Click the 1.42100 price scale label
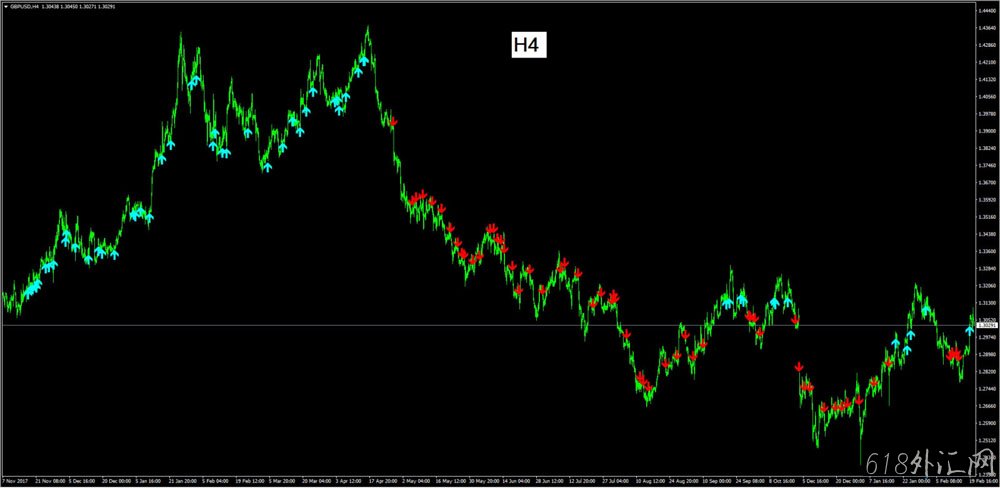The width and height of the screenshot is (1000, 488). (x=988, y=63)
